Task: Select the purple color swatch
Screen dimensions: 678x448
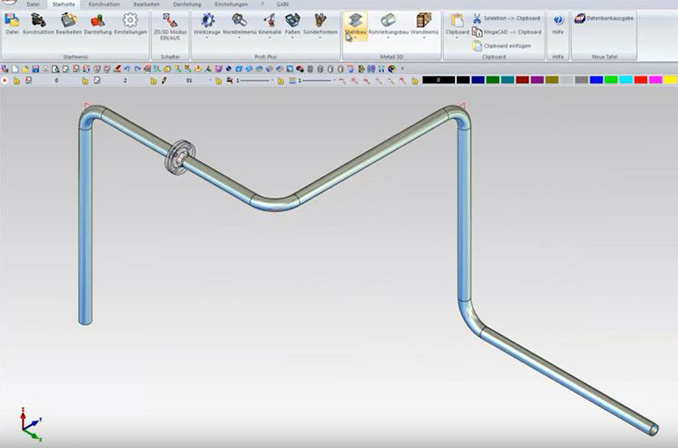Action: (537, 80)
